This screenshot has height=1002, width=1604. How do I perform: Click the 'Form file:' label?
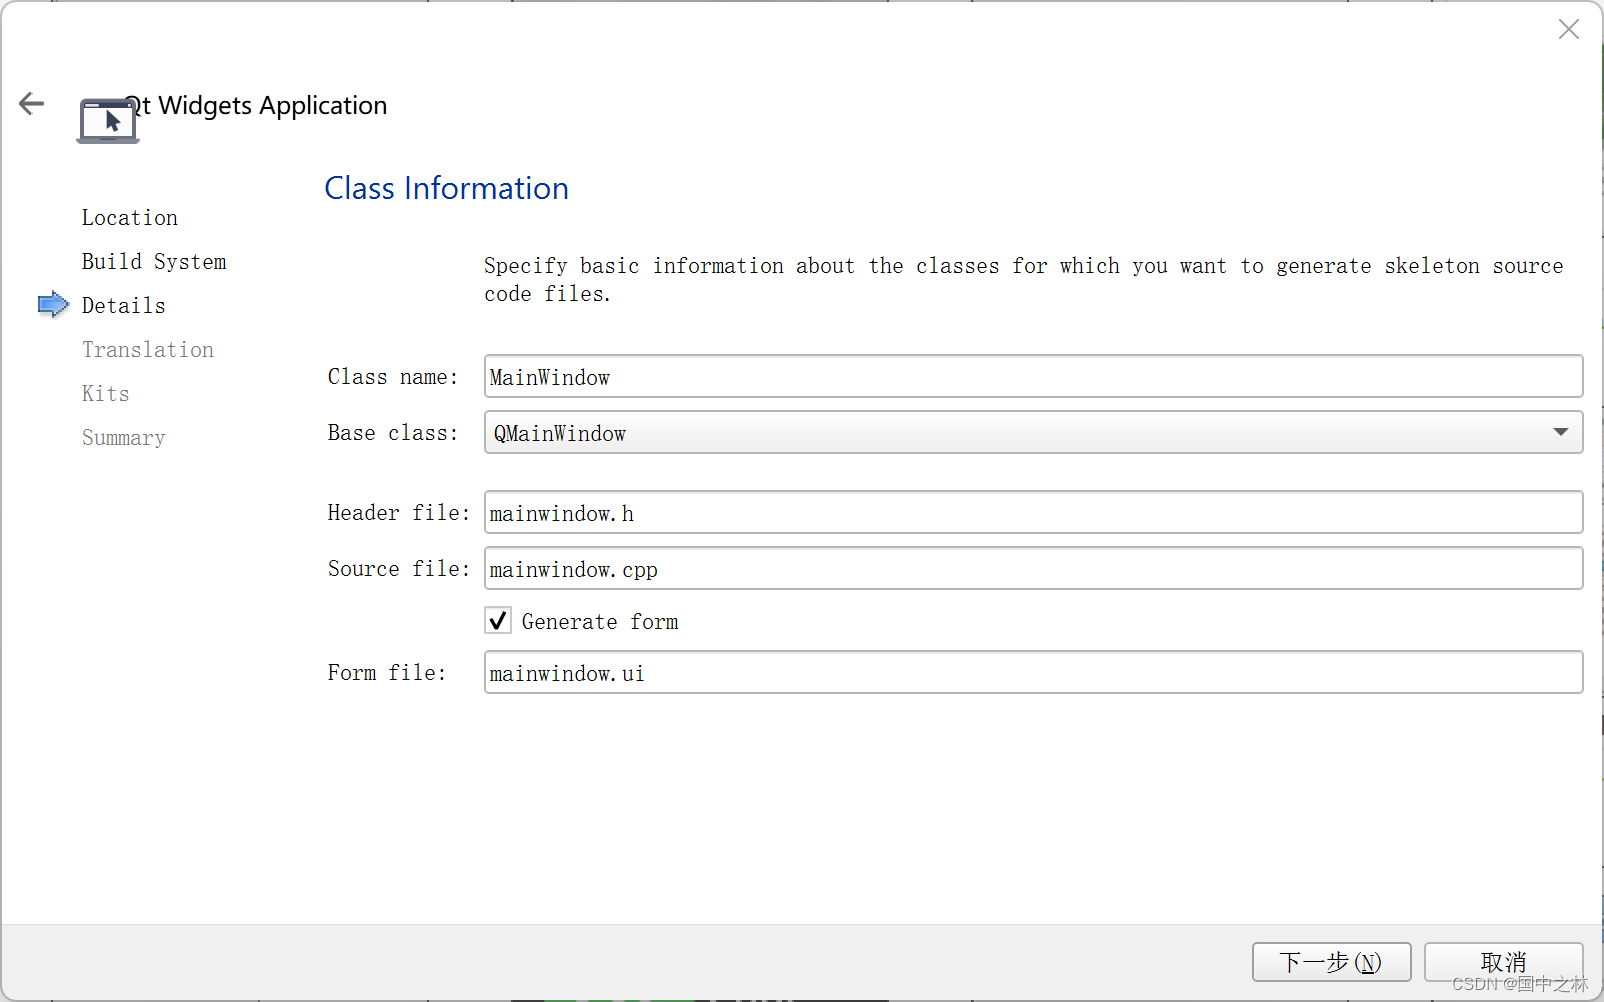[387, 673]
